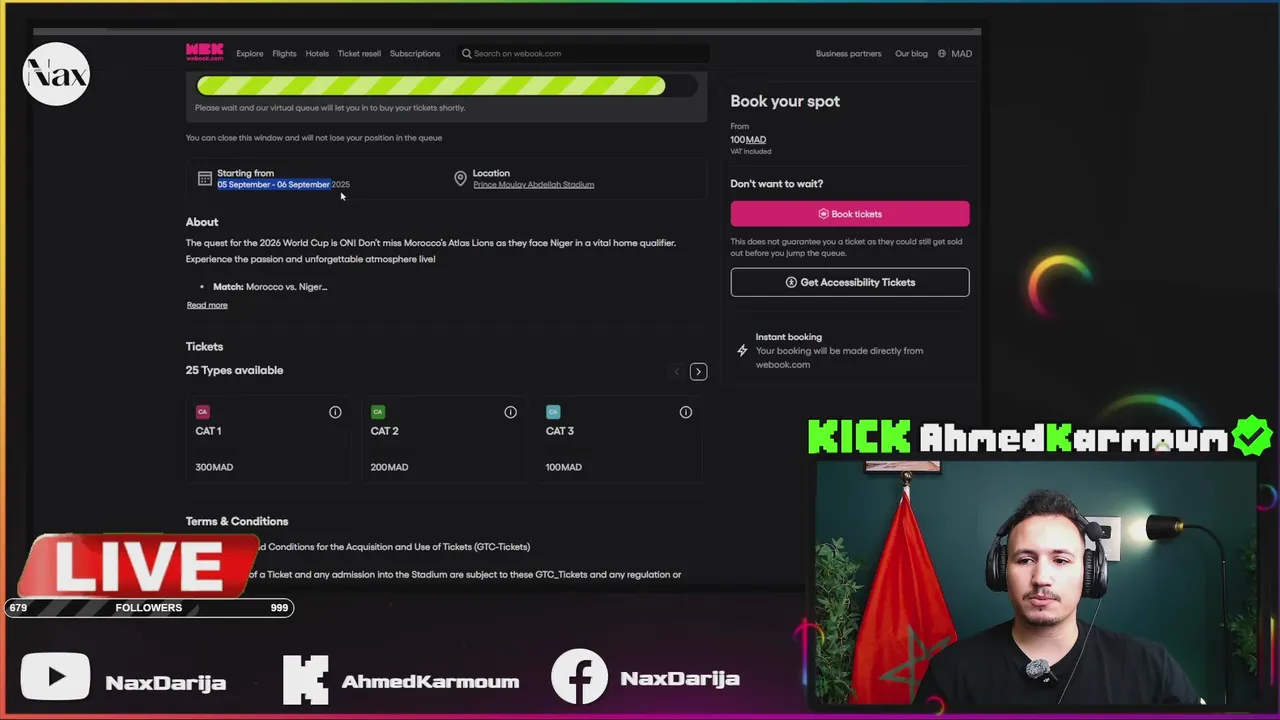
Task: Click the Search on webook.com field
Action: click(582, 54)
